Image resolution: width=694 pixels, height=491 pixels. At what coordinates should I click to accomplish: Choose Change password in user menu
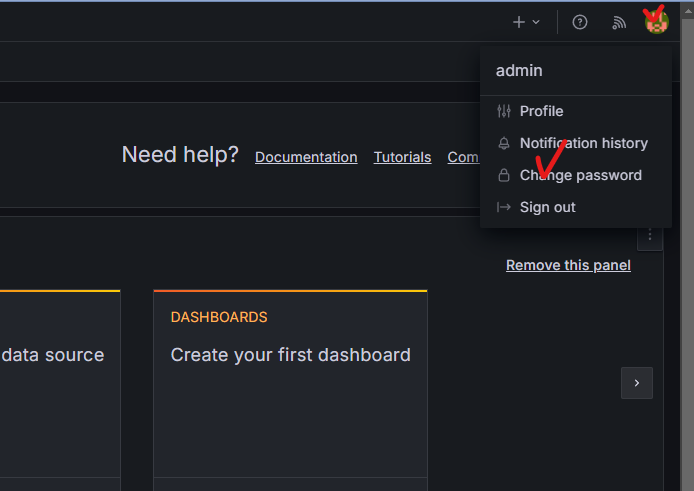coord(576,175)
